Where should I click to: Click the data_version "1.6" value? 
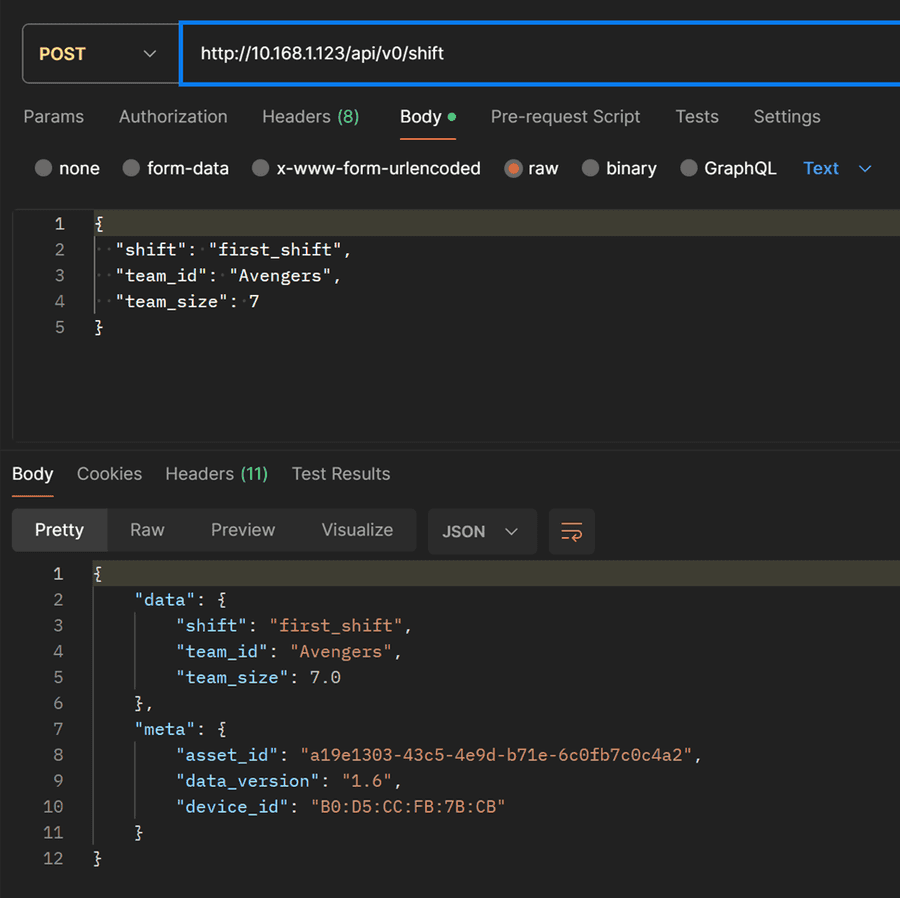tap(367, 782)
